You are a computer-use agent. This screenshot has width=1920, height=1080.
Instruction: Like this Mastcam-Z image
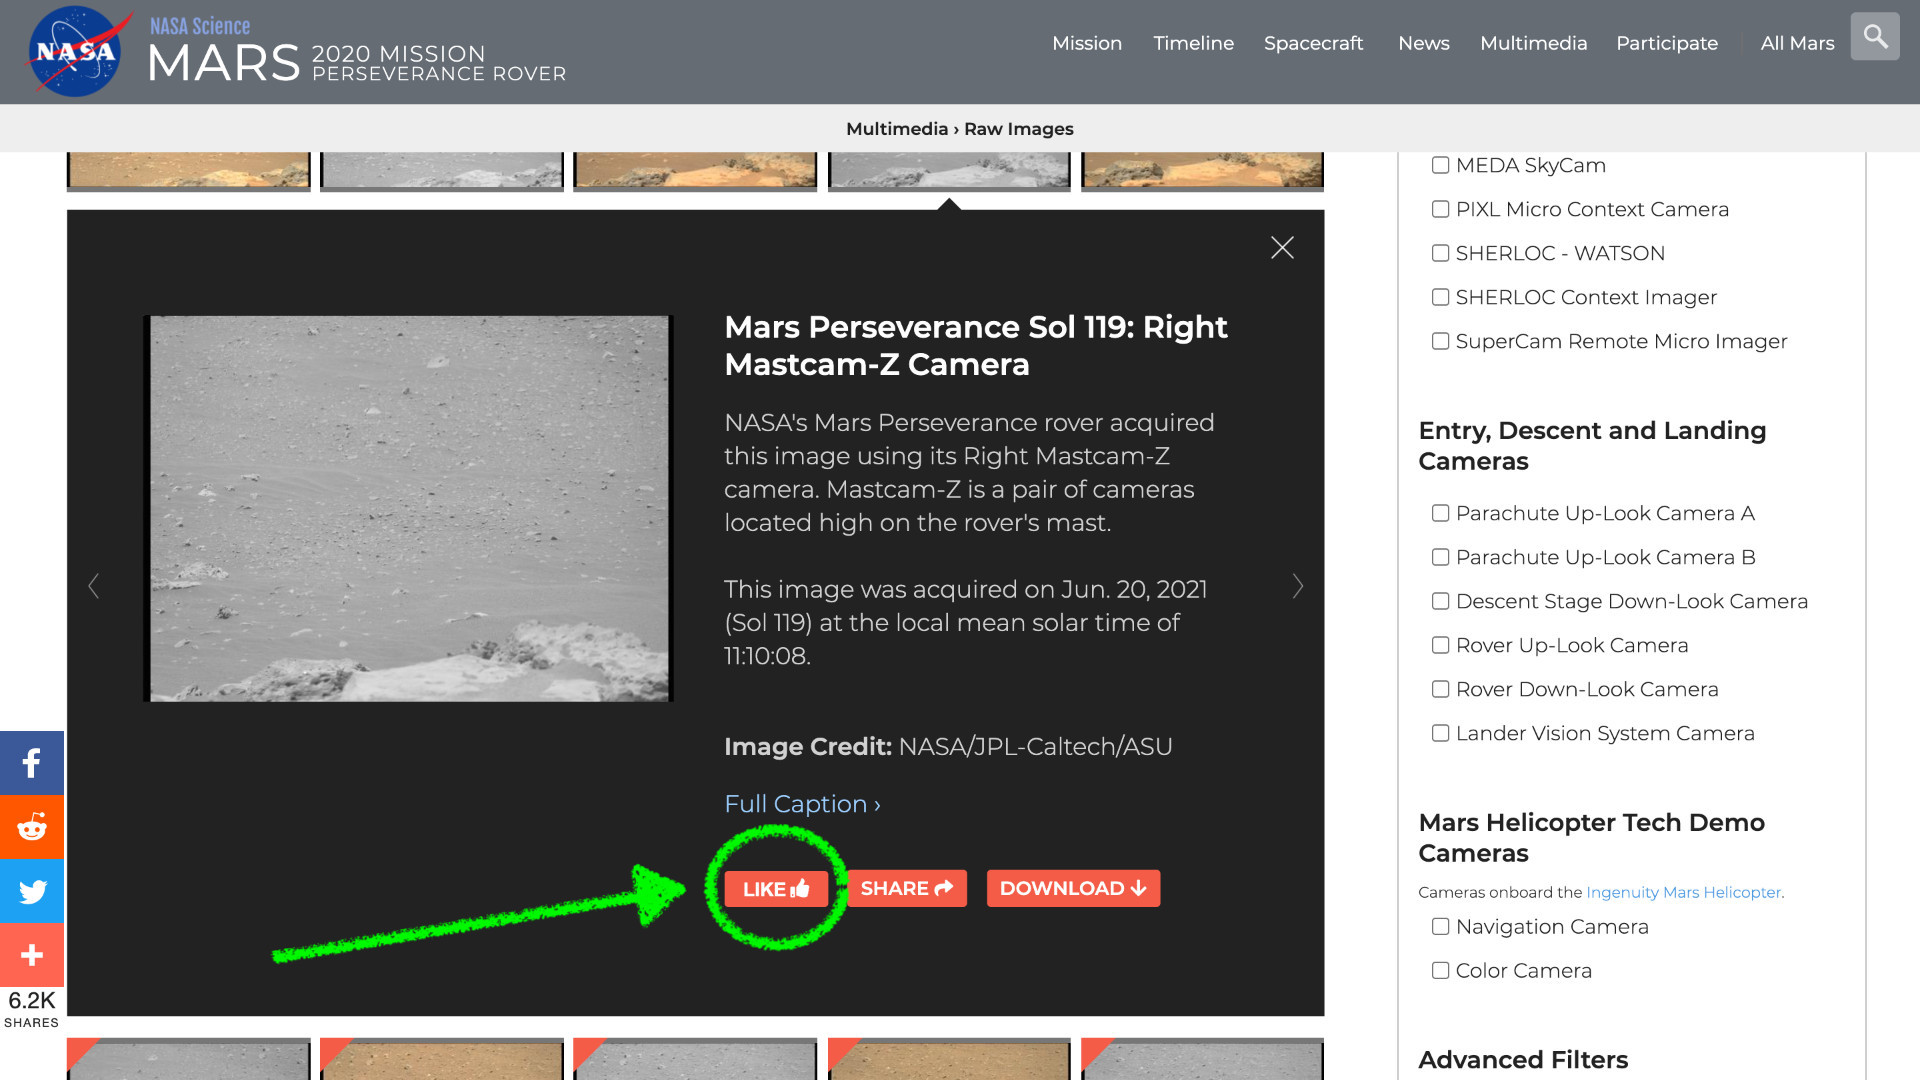(776, 889)
